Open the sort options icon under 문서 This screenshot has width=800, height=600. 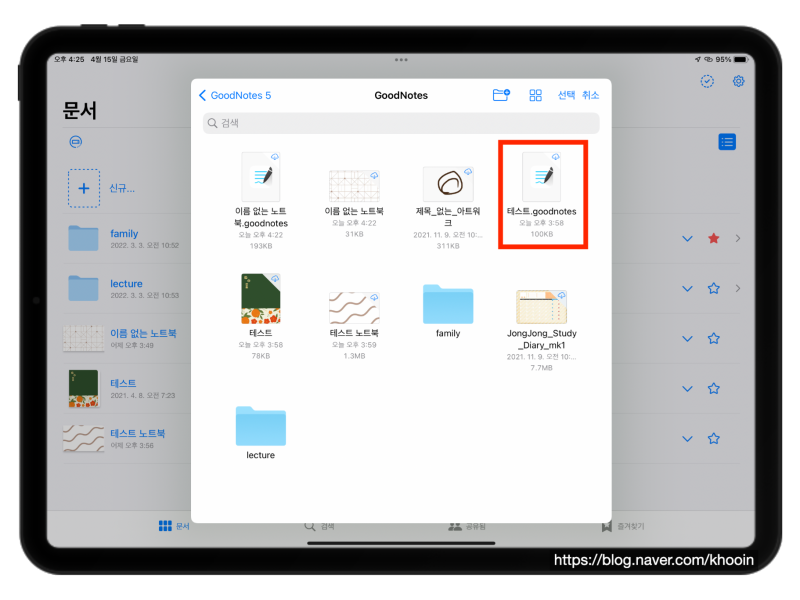[76, 141]
